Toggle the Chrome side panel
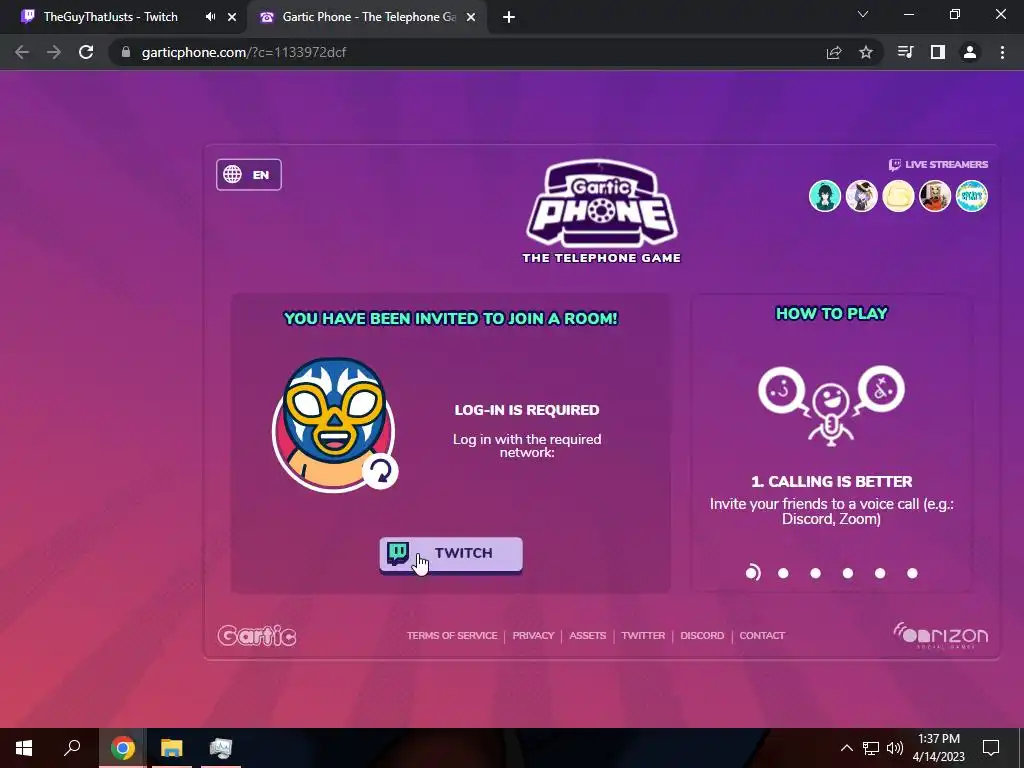This screenshot has width=1024, height=768. point(938,52)
